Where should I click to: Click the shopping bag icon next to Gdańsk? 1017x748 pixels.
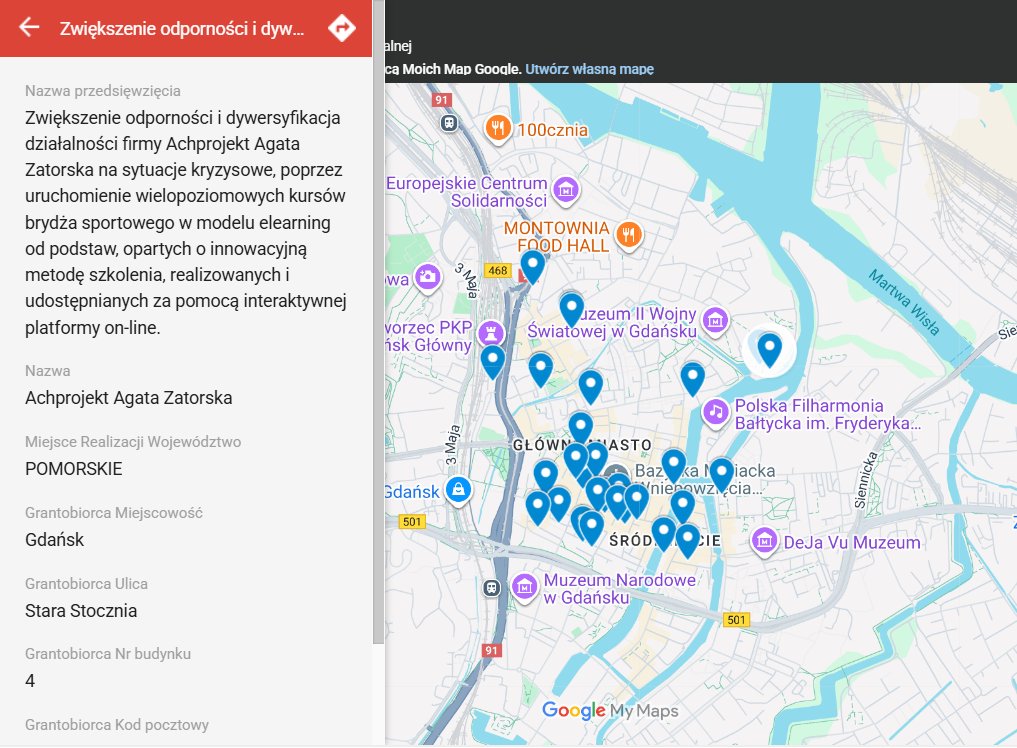458,490
